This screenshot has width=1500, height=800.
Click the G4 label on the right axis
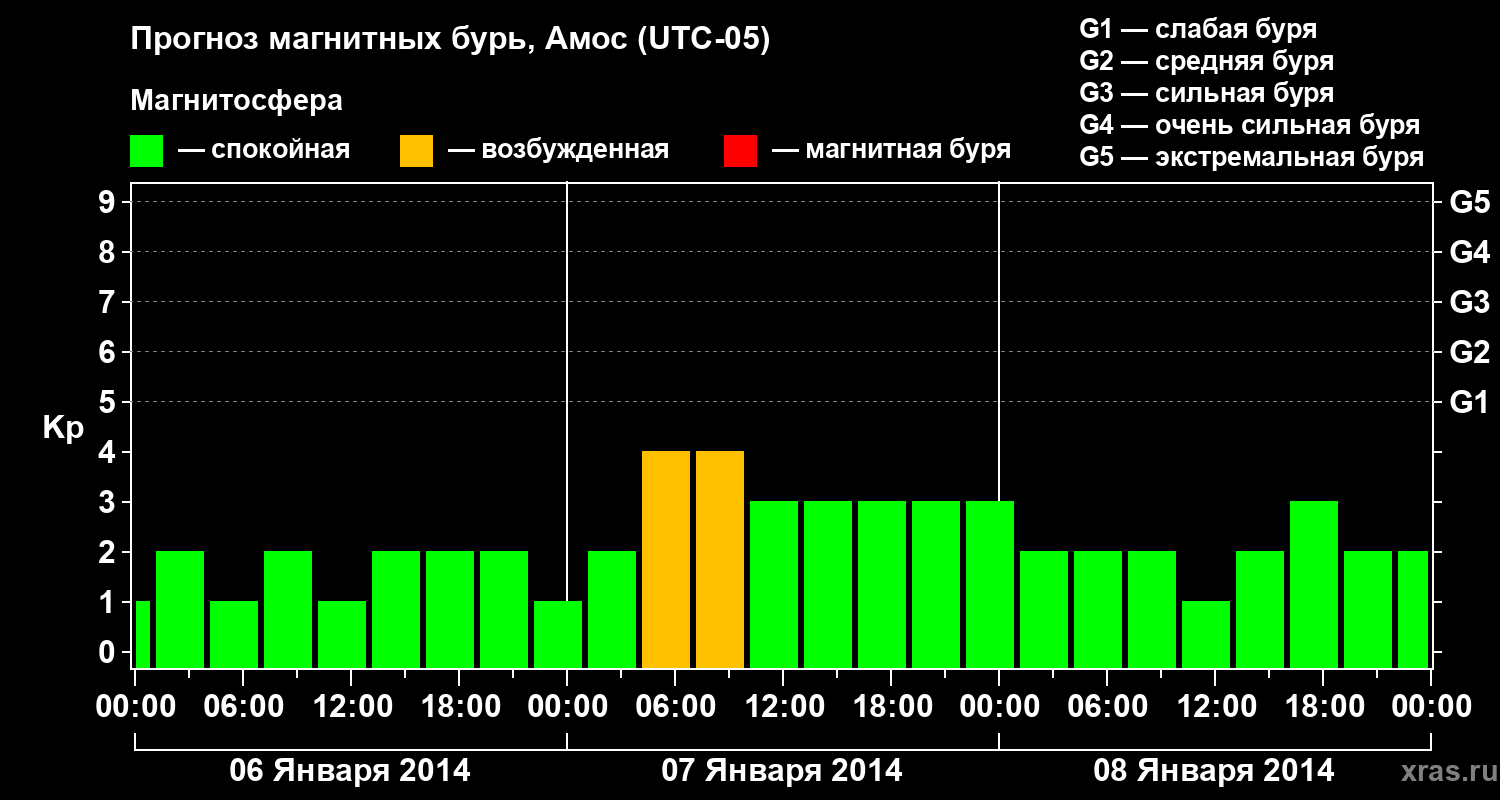[1469, 252]
